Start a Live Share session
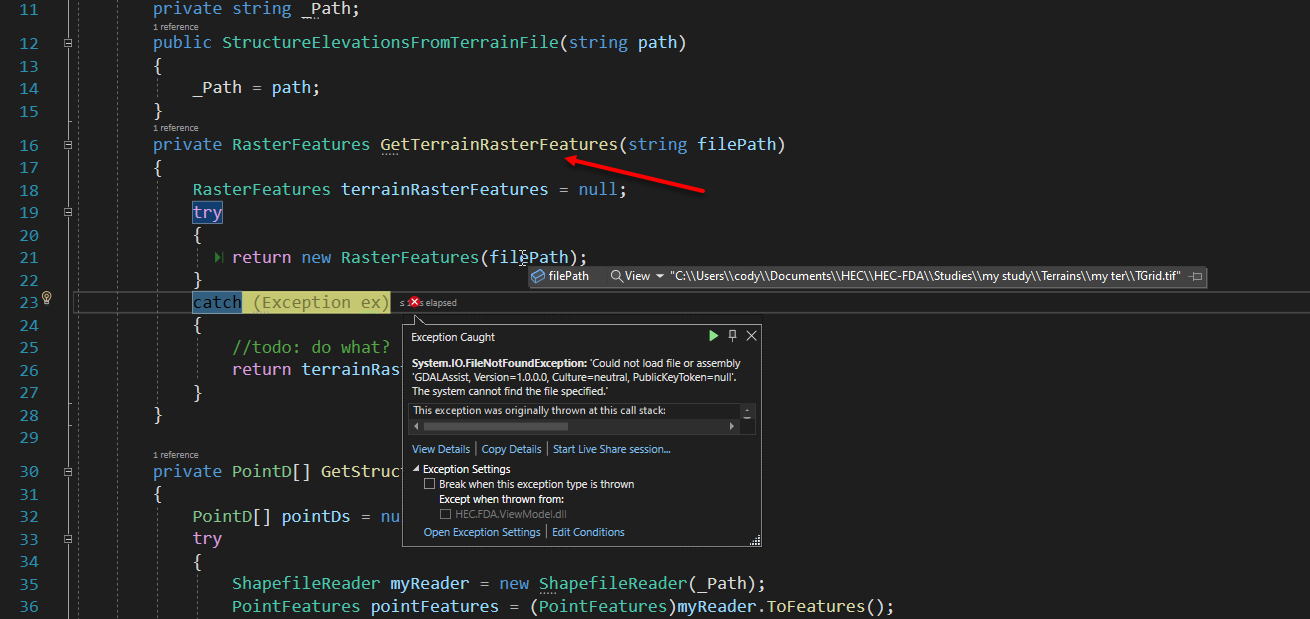 coord(611,449)
